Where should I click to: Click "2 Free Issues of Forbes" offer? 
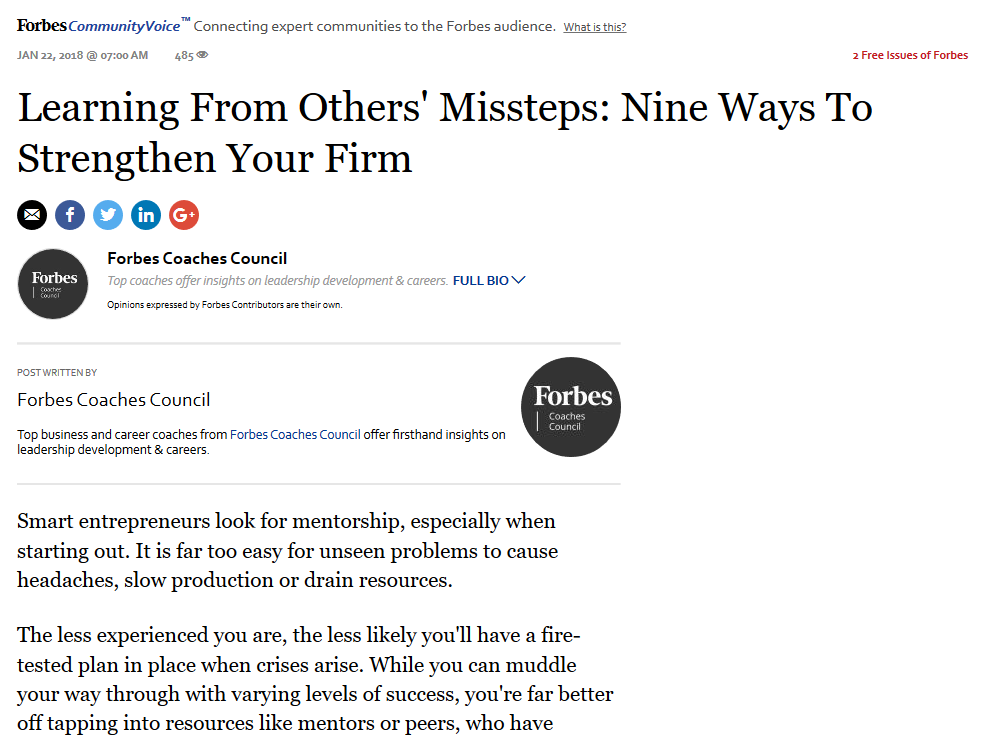[910, 56]
